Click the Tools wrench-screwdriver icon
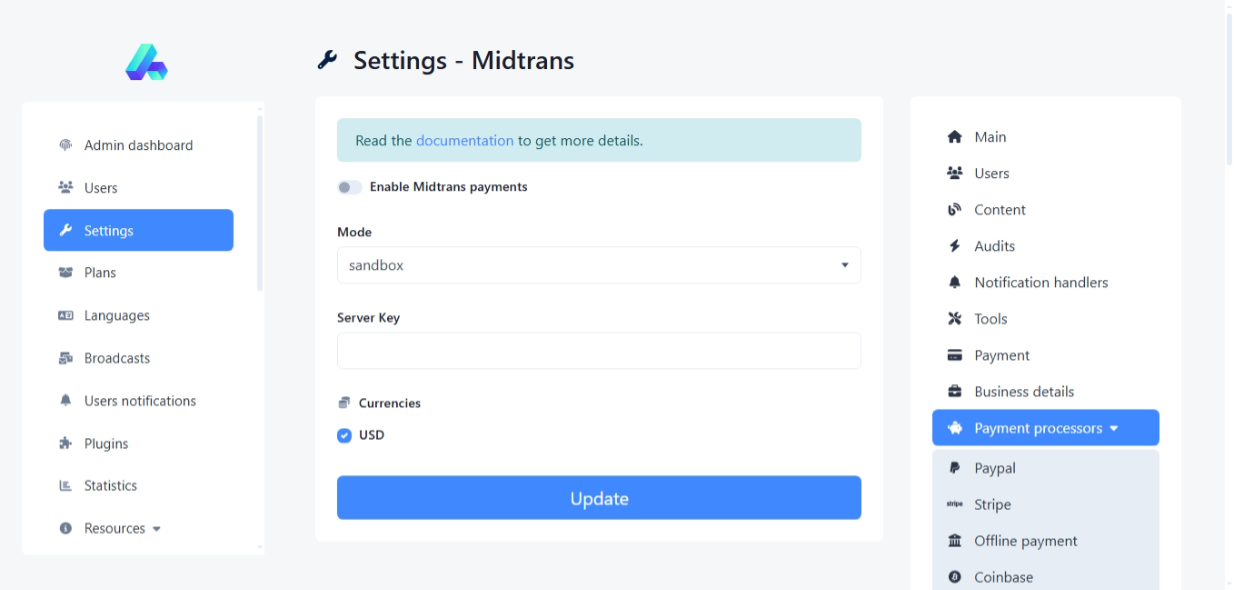The height and width of the screenshot is (590, 1234). [954, 319]
